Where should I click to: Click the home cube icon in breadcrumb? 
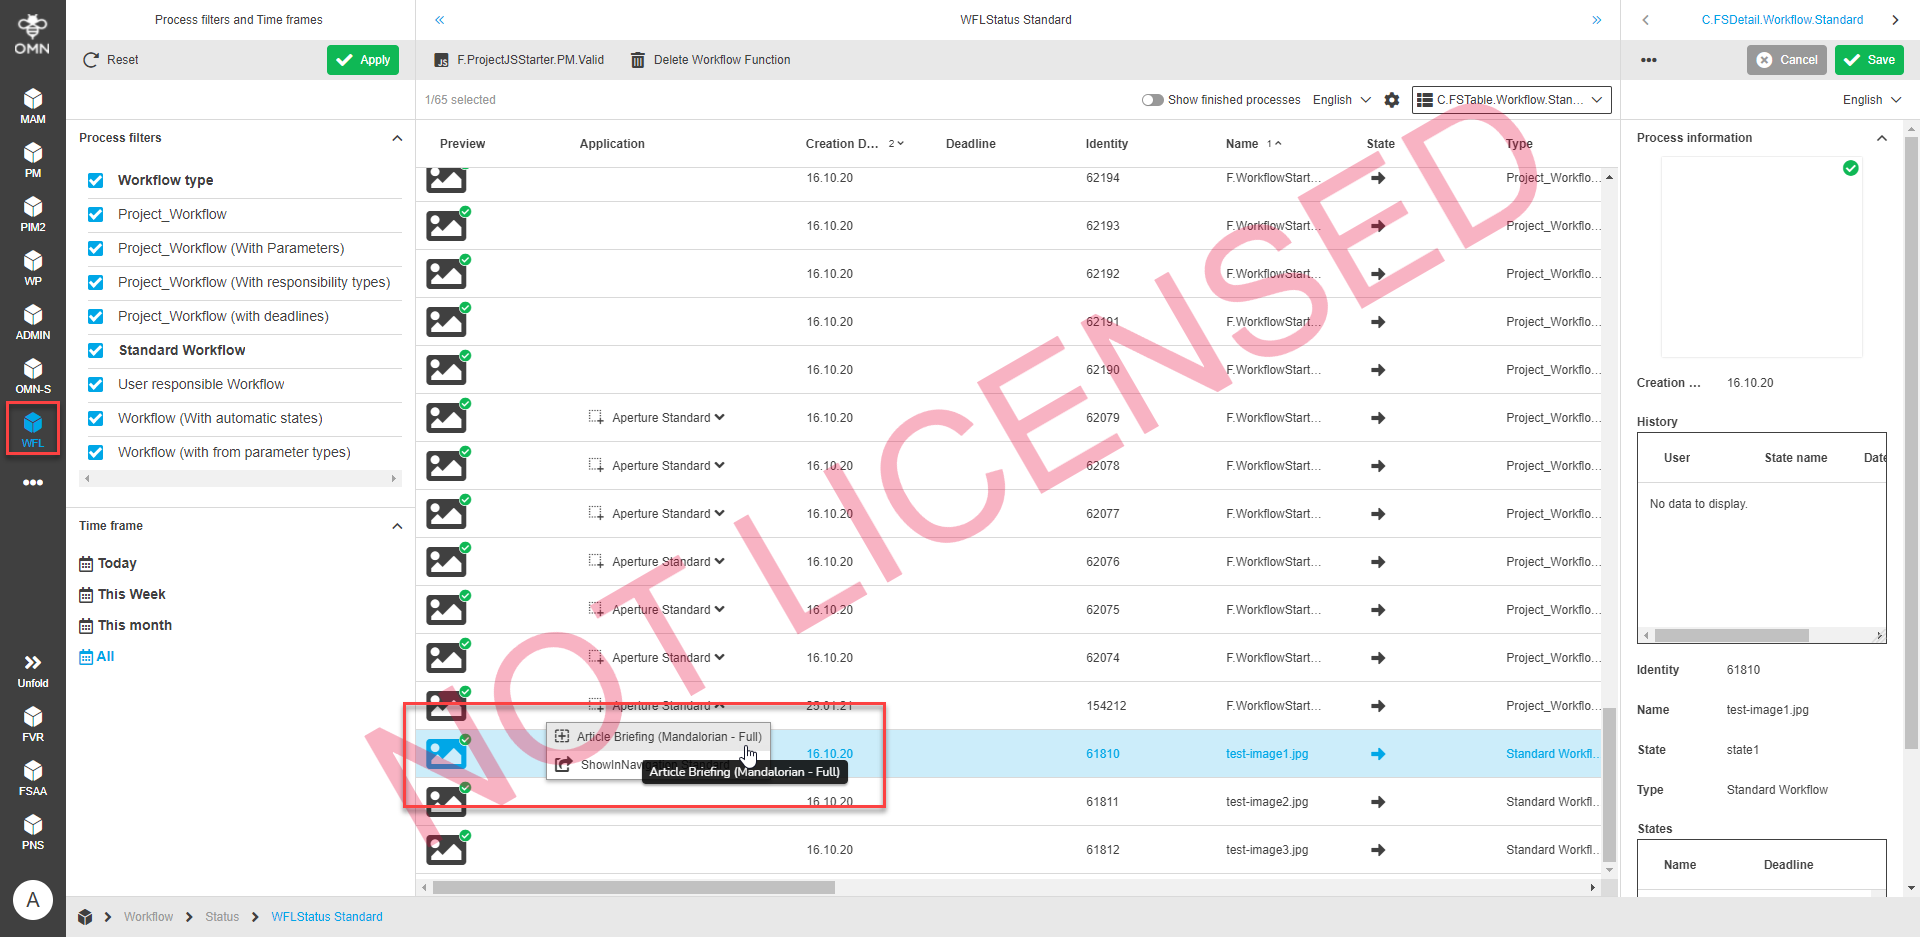click(x=85, y=917)
